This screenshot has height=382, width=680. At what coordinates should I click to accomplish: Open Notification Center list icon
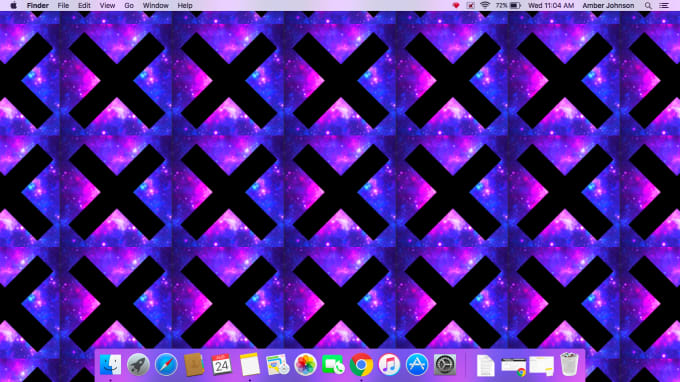click(x=664, y=6)
